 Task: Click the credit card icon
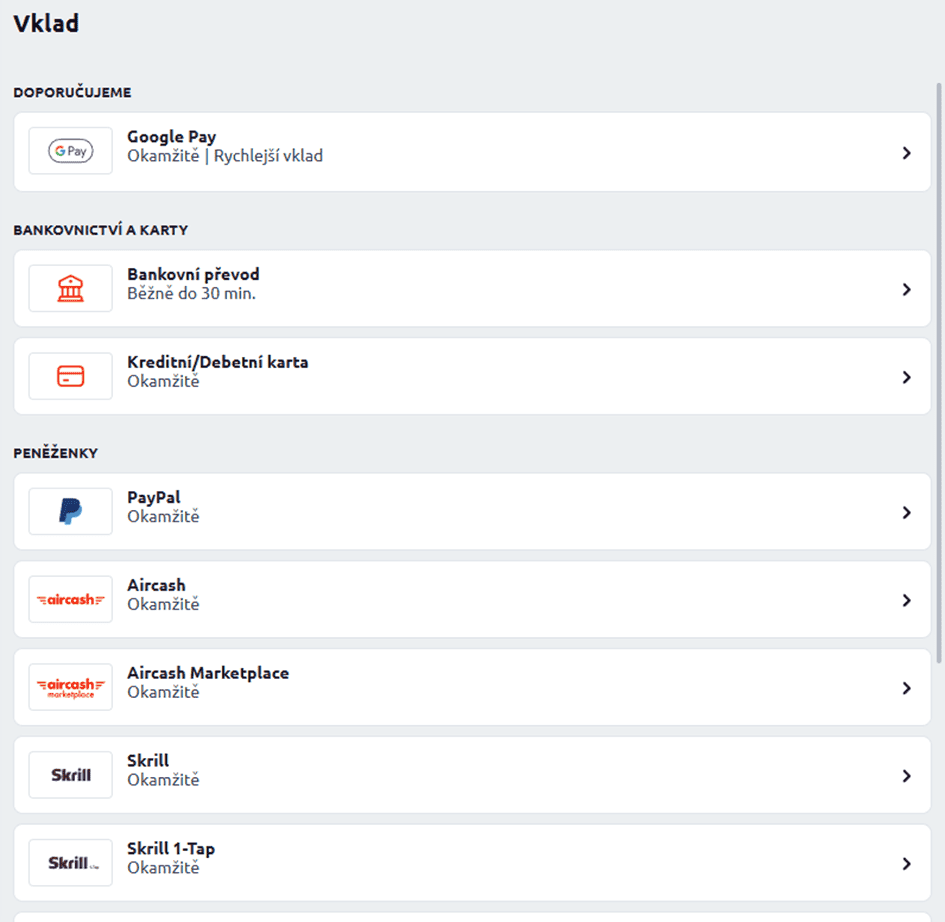[x=71, y=376]
